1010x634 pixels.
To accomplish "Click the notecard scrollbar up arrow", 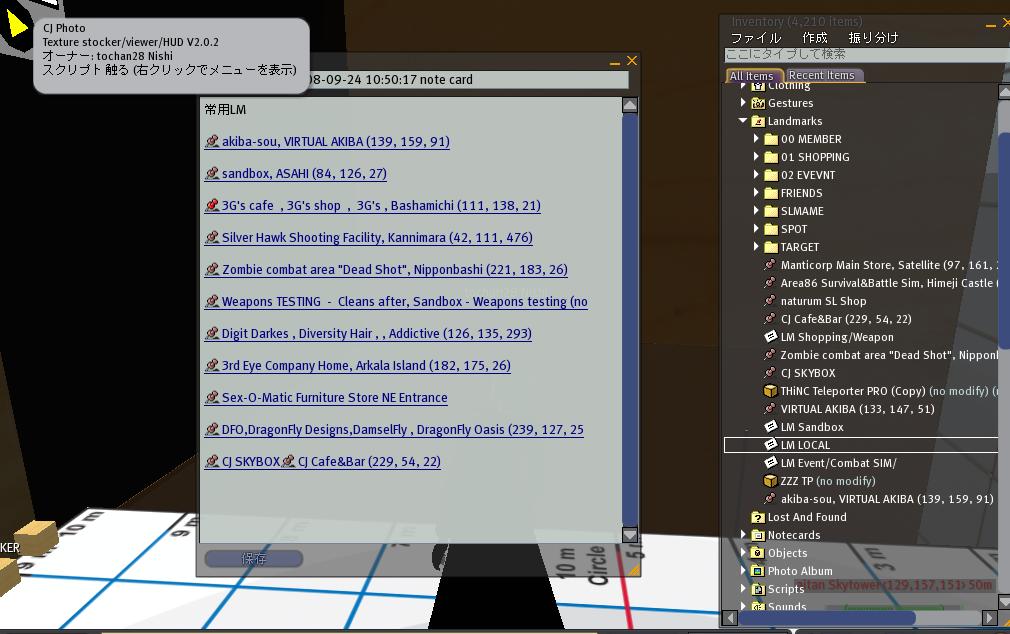I will pyautogui.click(x=630, y=105).
